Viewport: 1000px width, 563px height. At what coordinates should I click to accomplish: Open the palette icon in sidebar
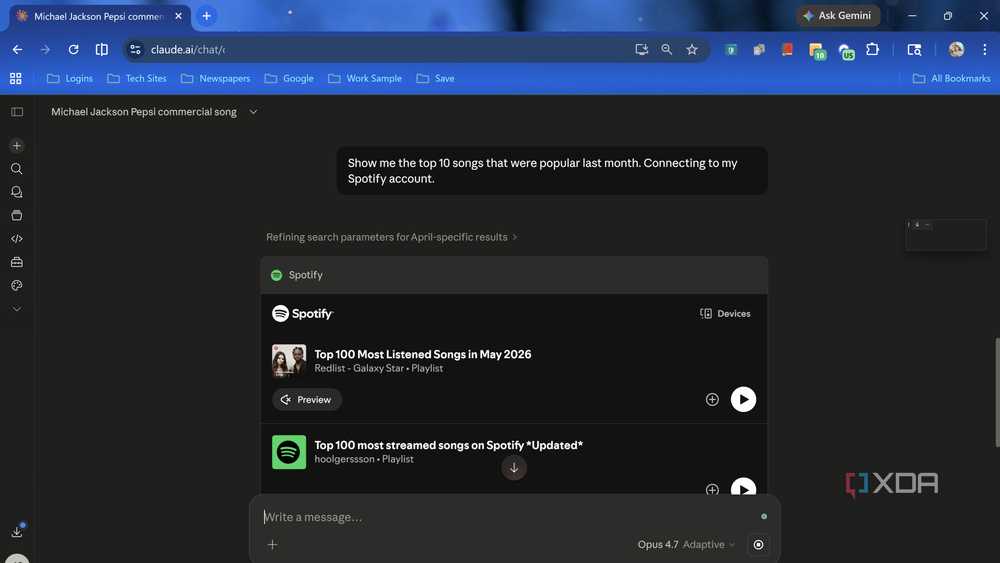[17, 285]
